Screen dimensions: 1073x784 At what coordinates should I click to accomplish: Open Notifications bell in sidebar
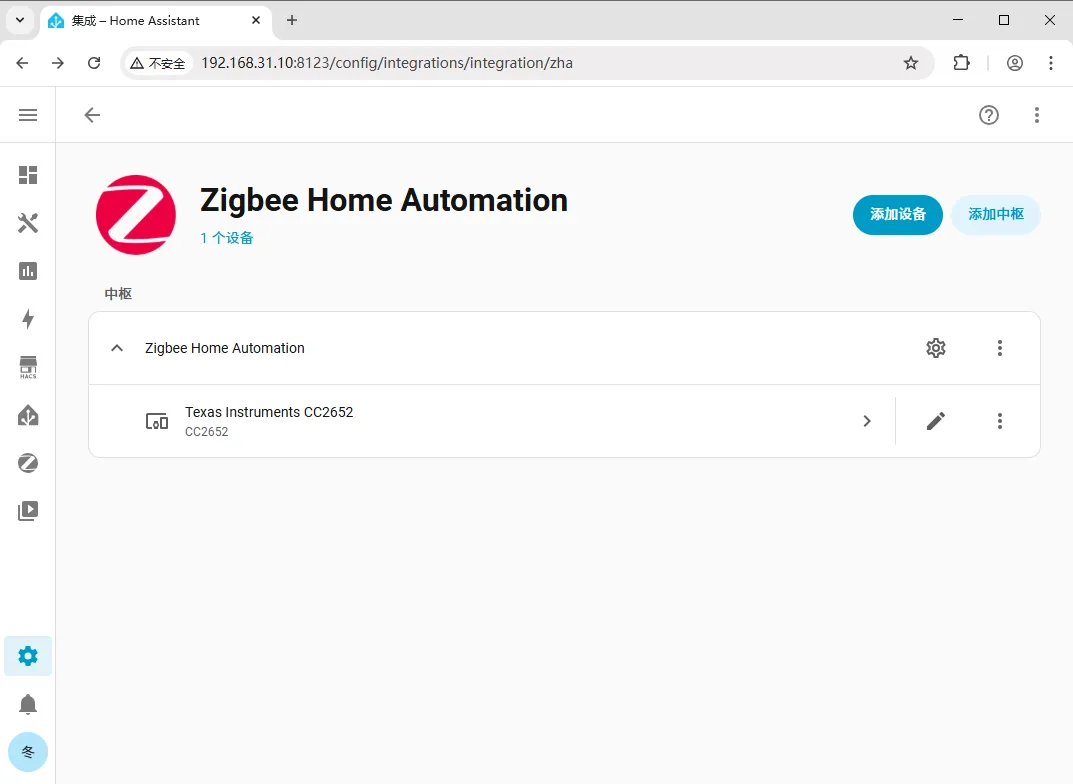[x=28, y=704]
